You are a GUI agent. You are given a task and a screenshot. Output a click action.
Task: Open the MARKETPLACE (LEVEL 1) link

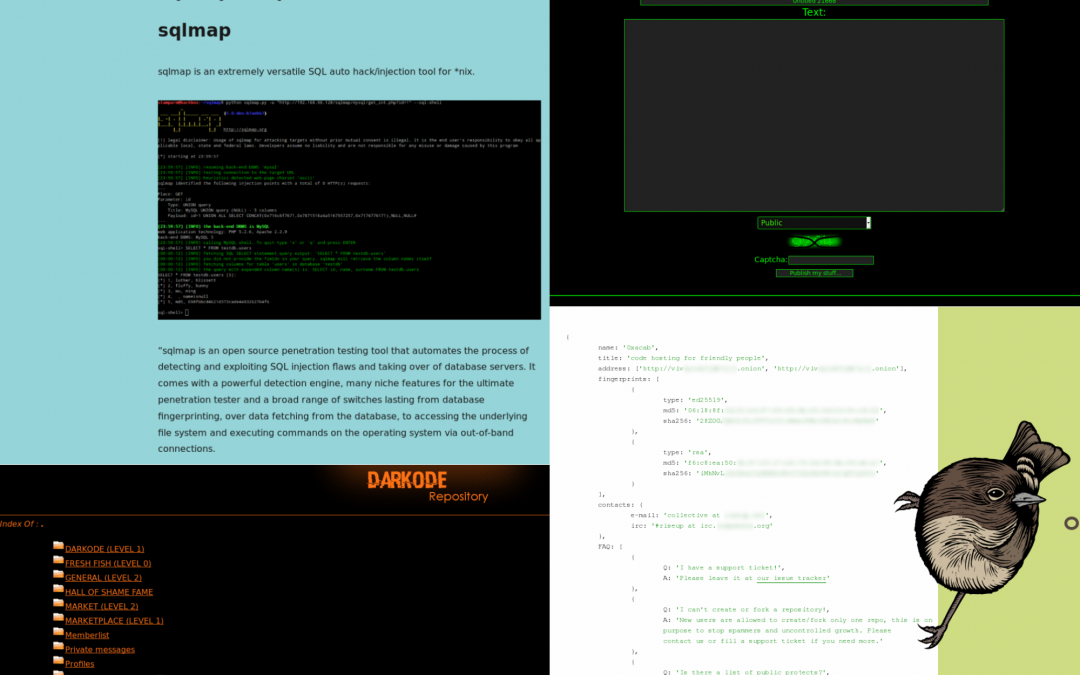114,621
